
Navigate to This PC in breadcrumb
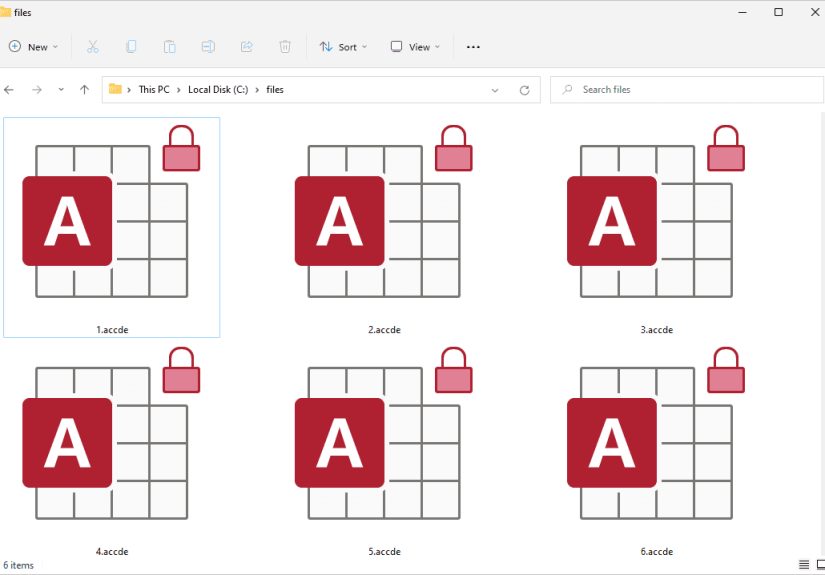click(153, 90)
